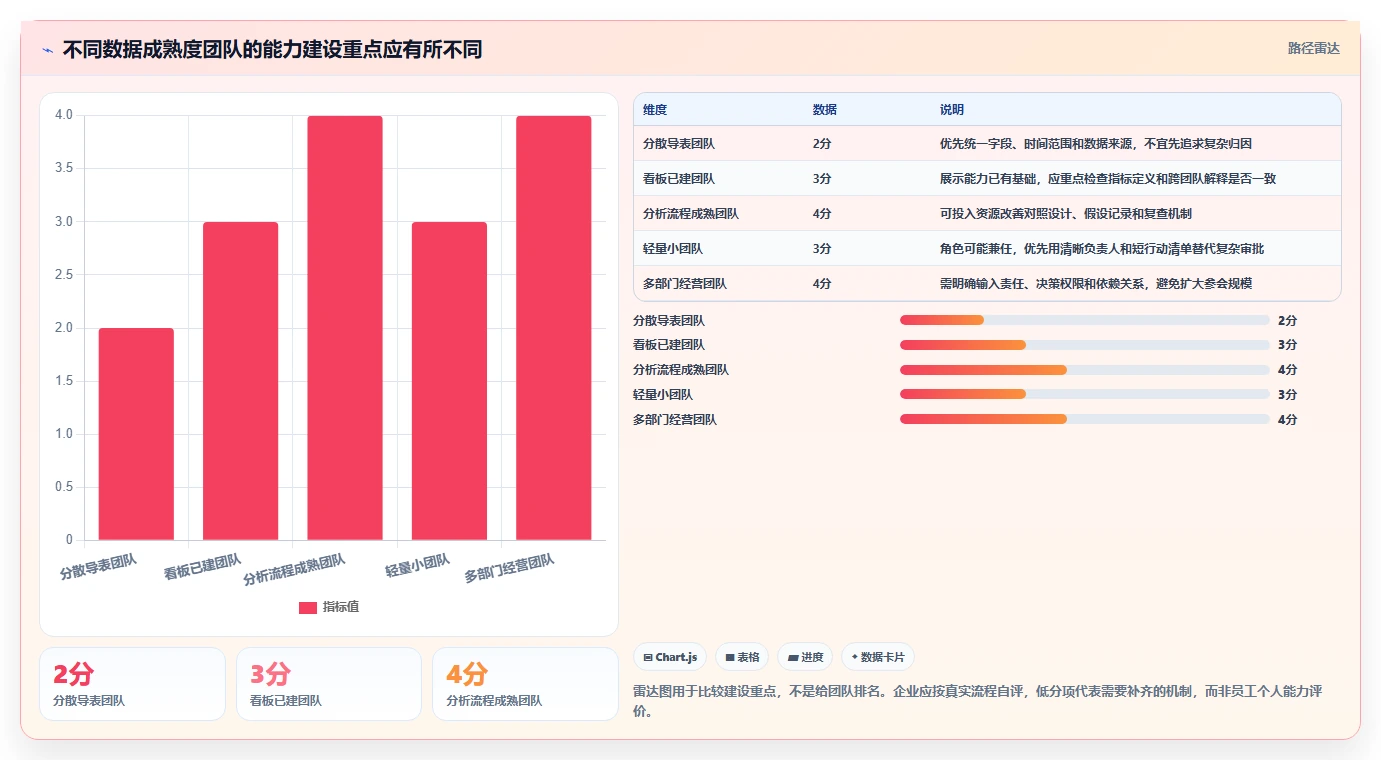Click the Chart.js tag chip
This screenshot has width=1381, height=760.
[x=670, y=657]
